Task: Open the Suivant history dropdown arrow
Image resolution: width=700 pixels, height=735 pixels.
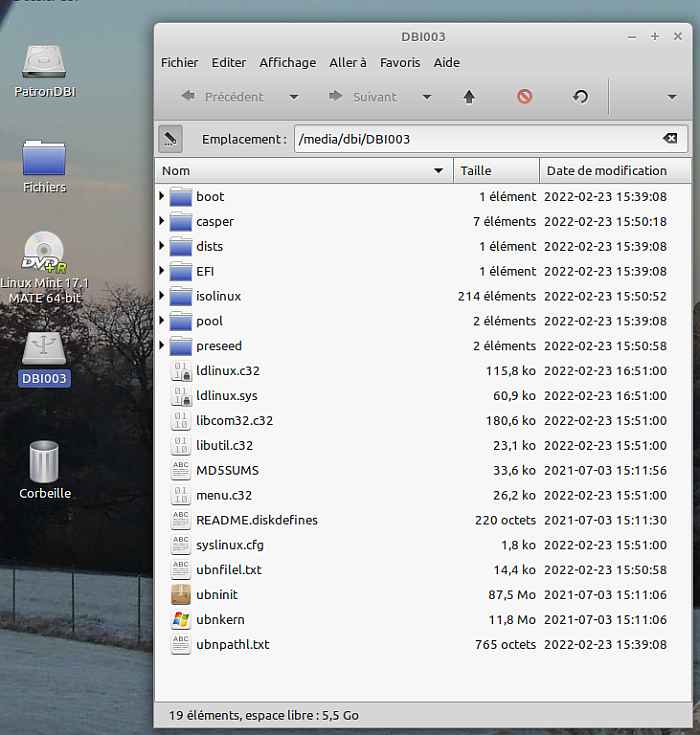Action: point(427,97)
